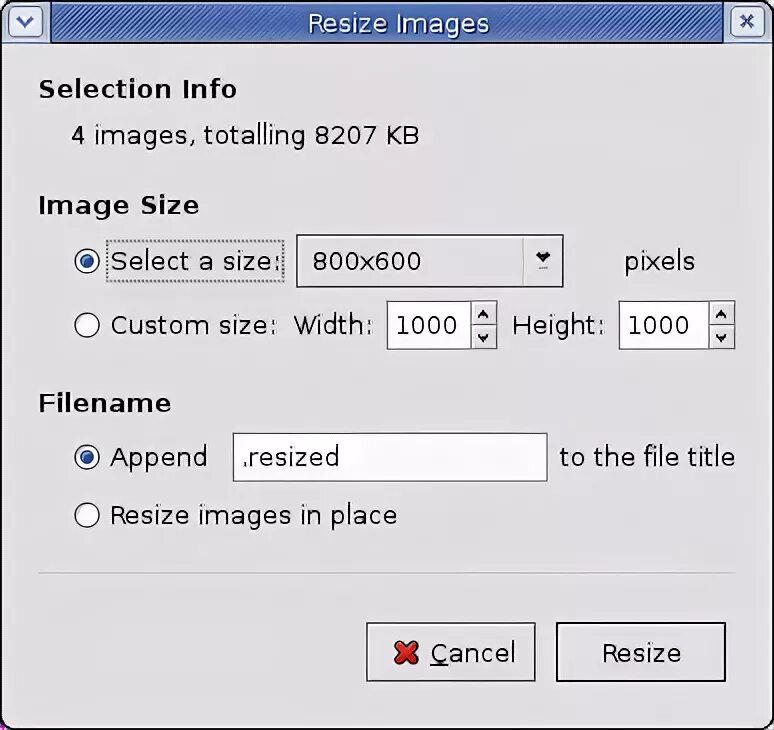Image resolution: width=774 pixels, height=730 pixels.
Task: Increase Height with the up arrow
Action: pos(721,314)
